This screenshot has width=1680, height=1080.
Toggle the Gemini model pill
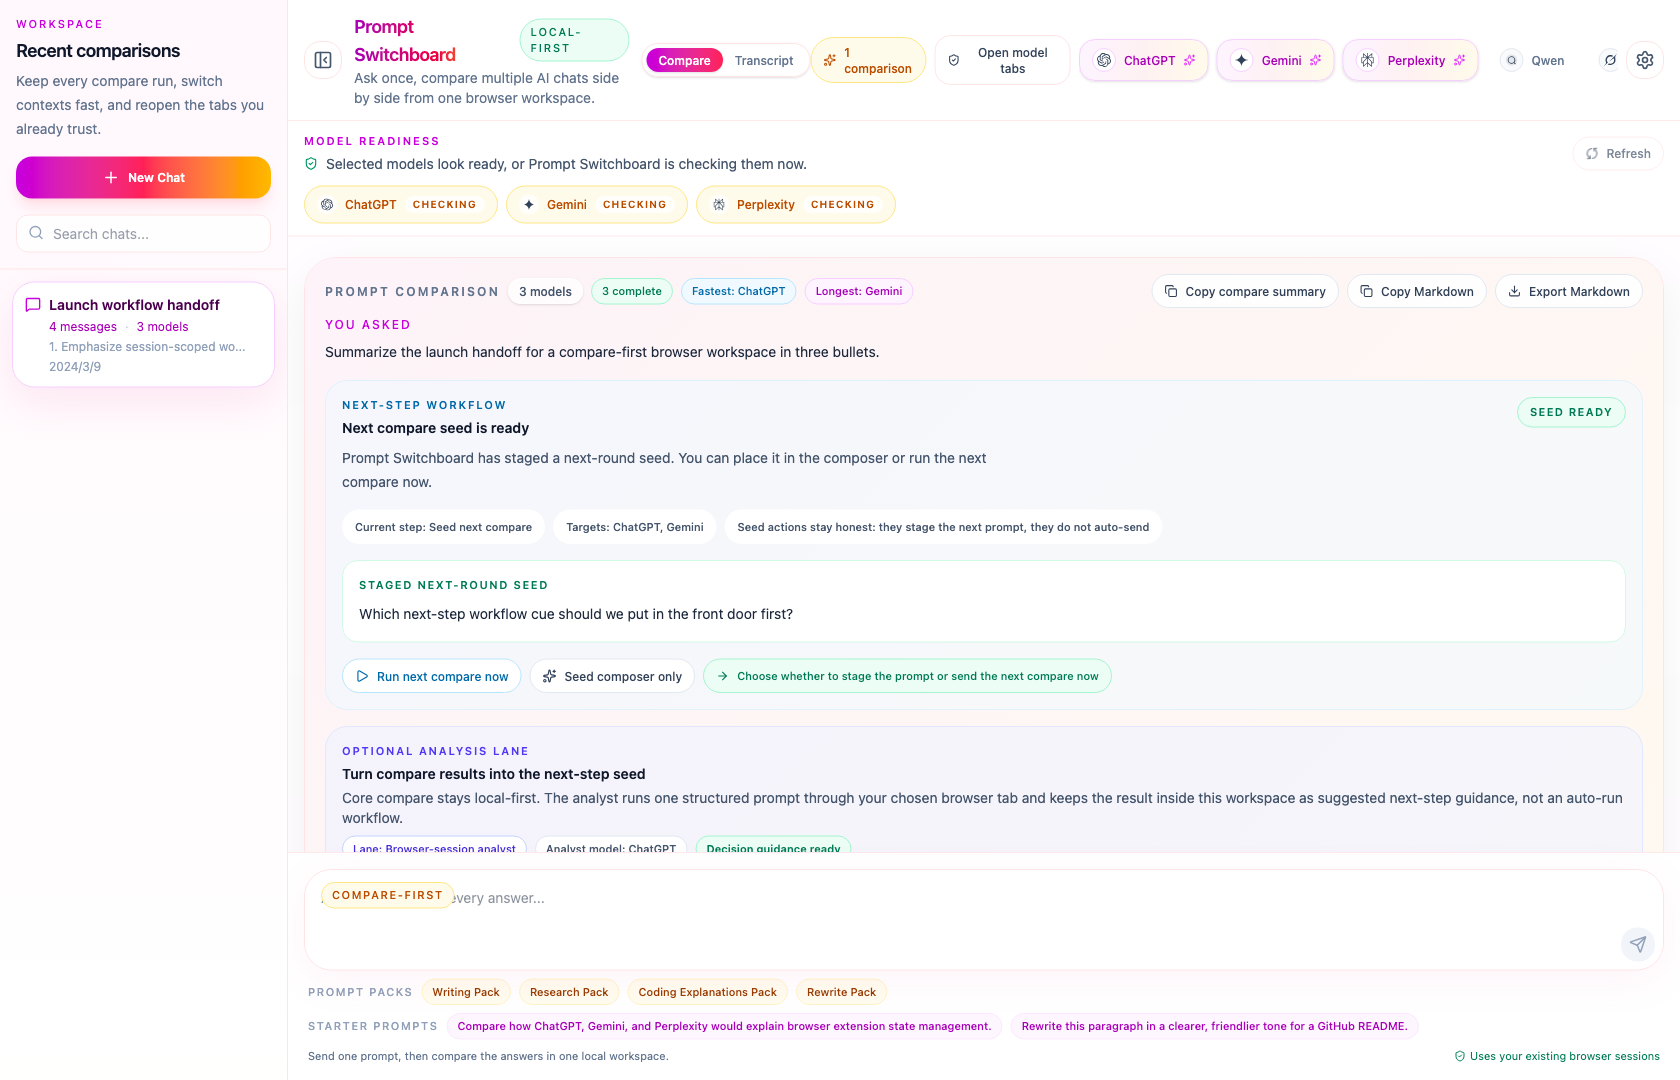[x=1275, y=60]
